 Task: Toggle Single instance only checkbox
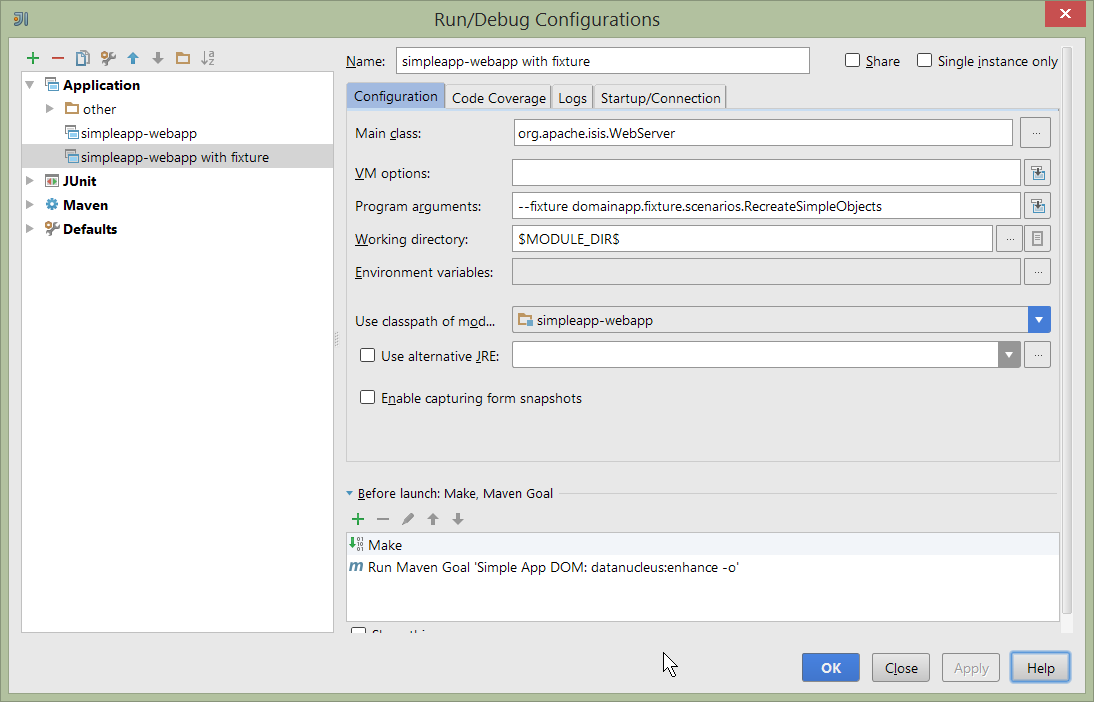click(925, 61)
